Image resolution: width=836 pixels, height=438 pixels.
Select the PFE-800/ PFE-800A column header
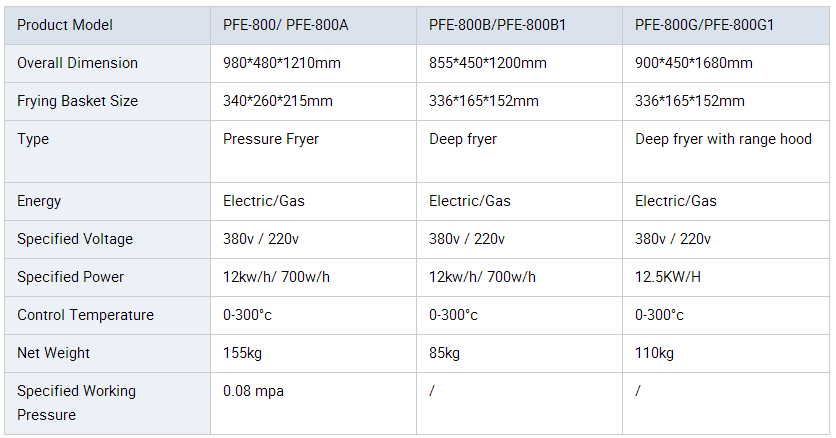point(285,25)
